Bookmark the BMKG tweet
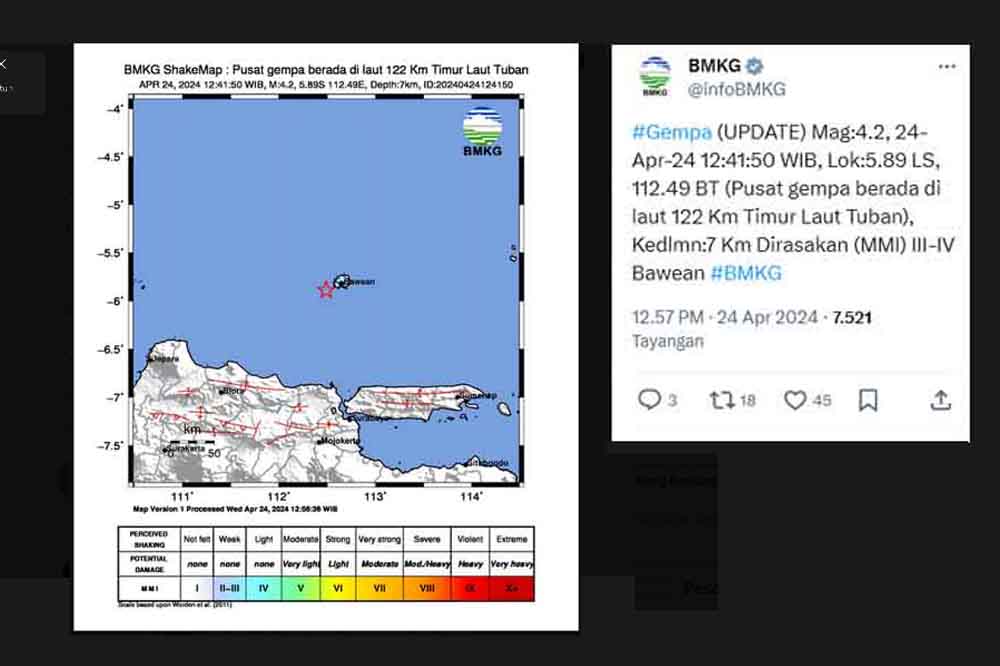The image size is (1000, 666). click(868, 400)
